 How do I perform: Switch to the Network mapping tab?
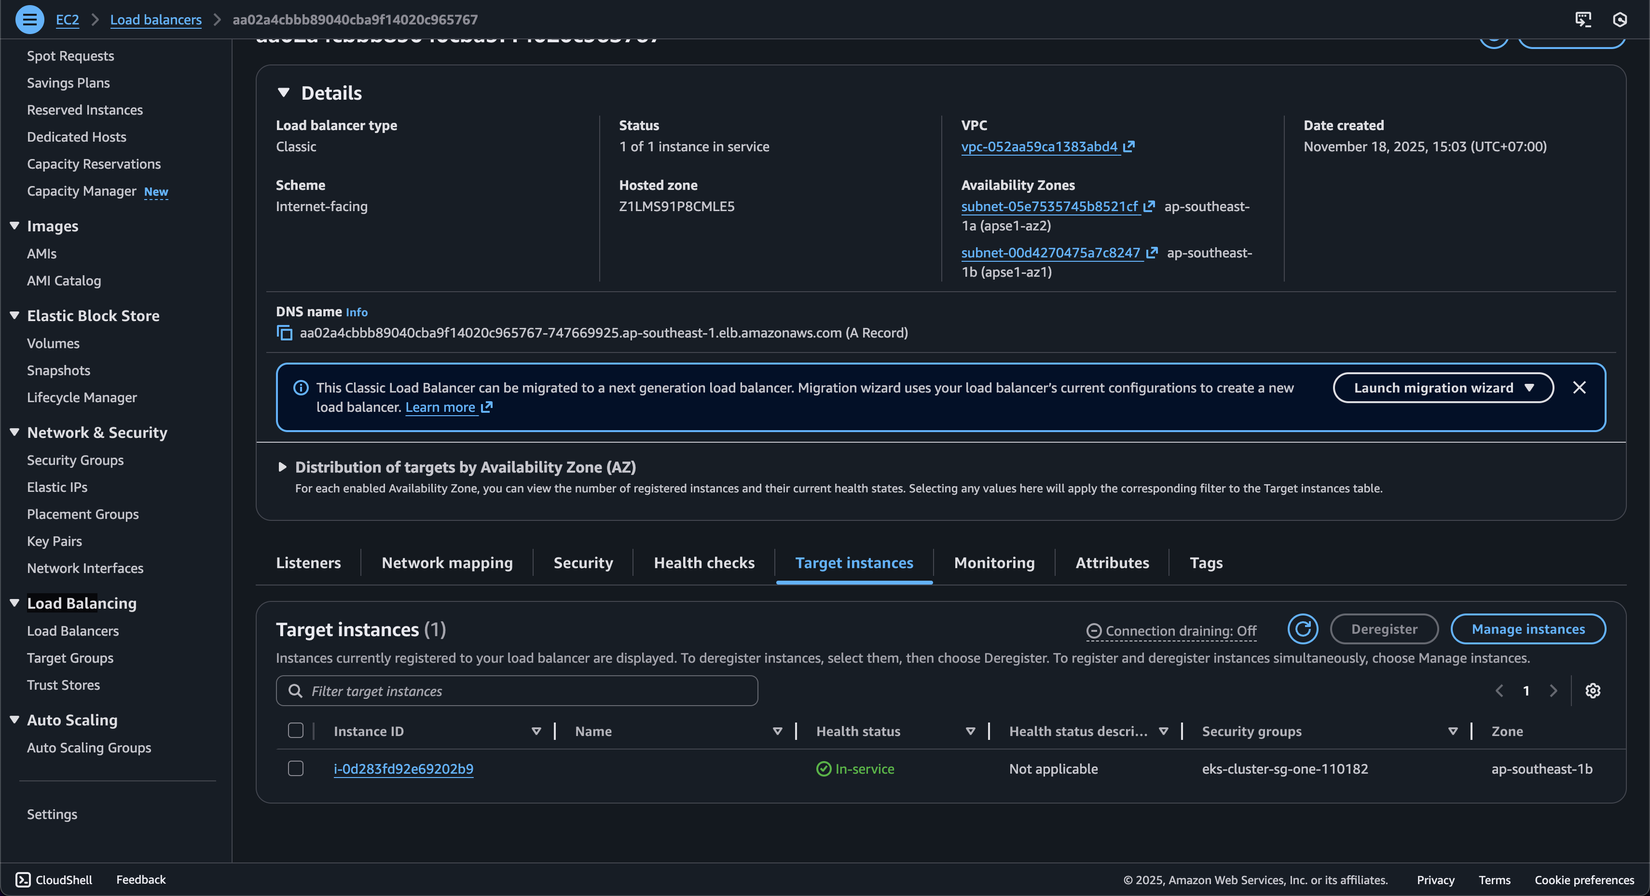[447, 563]
